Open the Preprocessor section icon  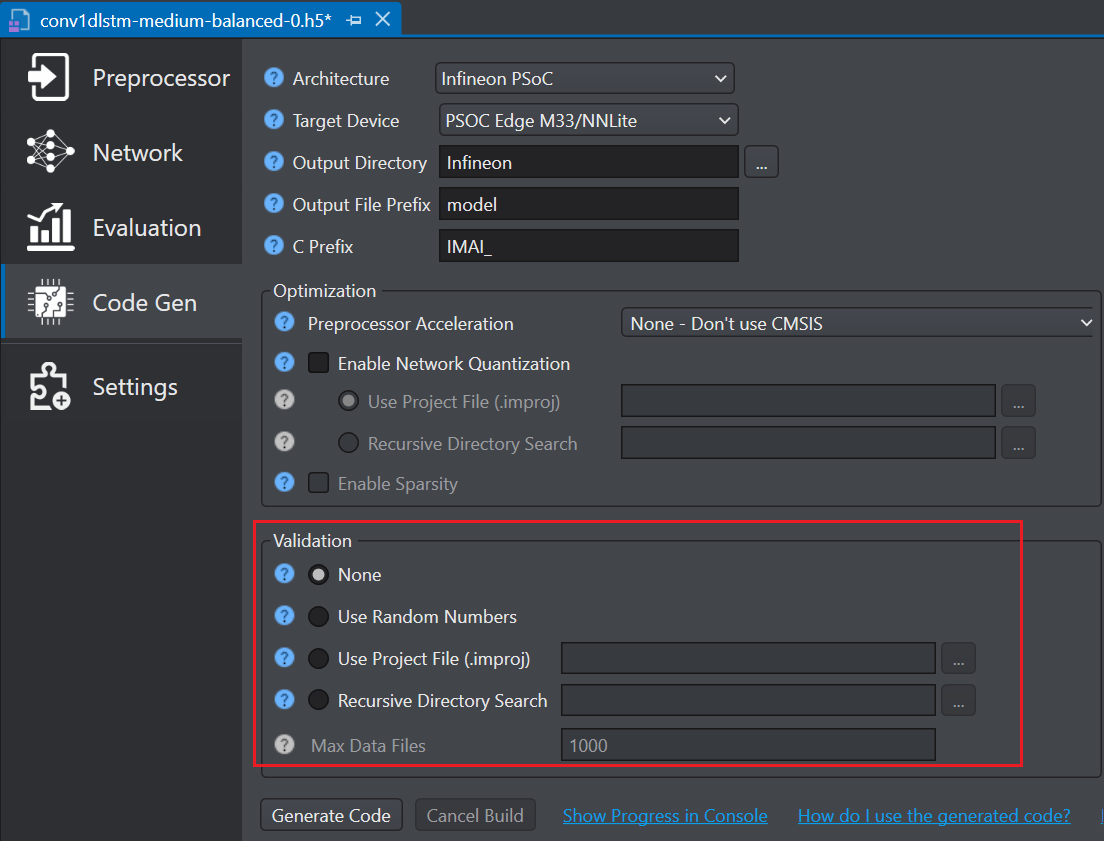tap(49, 77)
